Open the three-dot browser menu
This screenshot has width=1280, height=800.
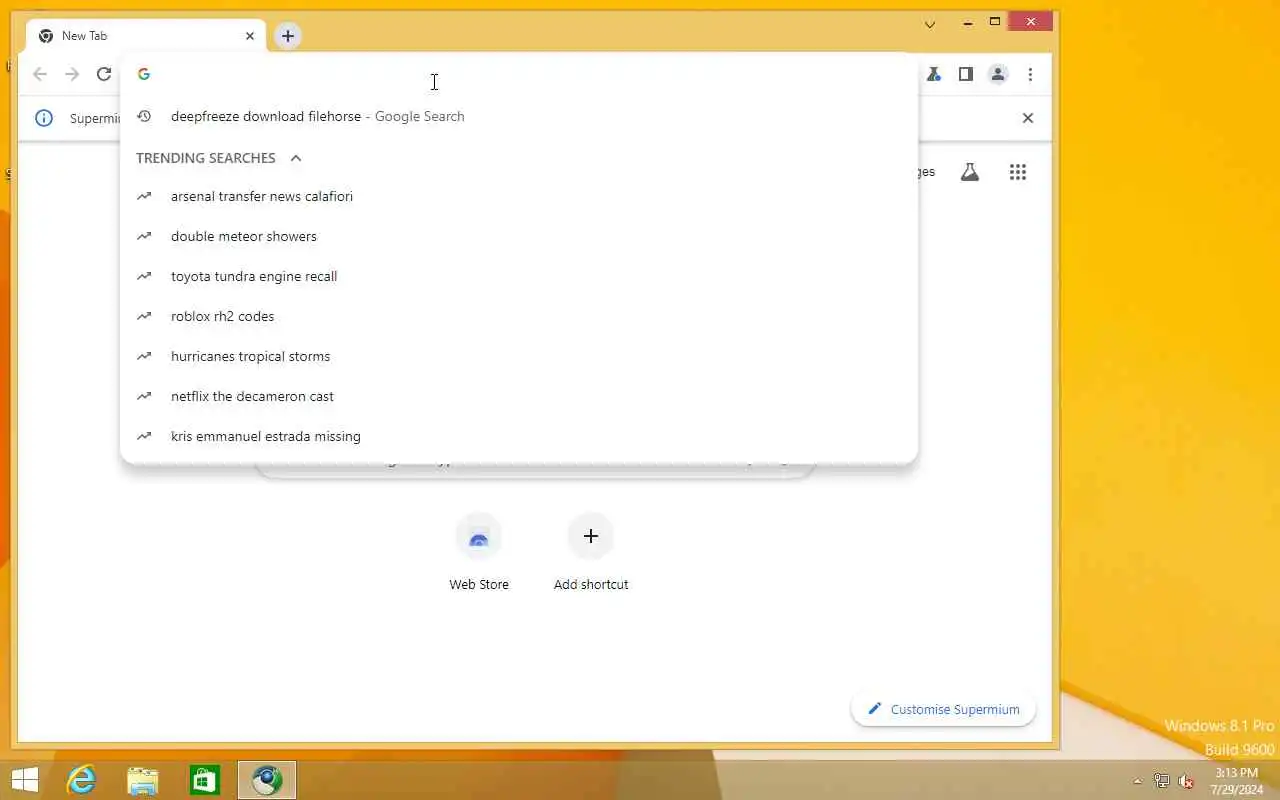(1030, 74)
